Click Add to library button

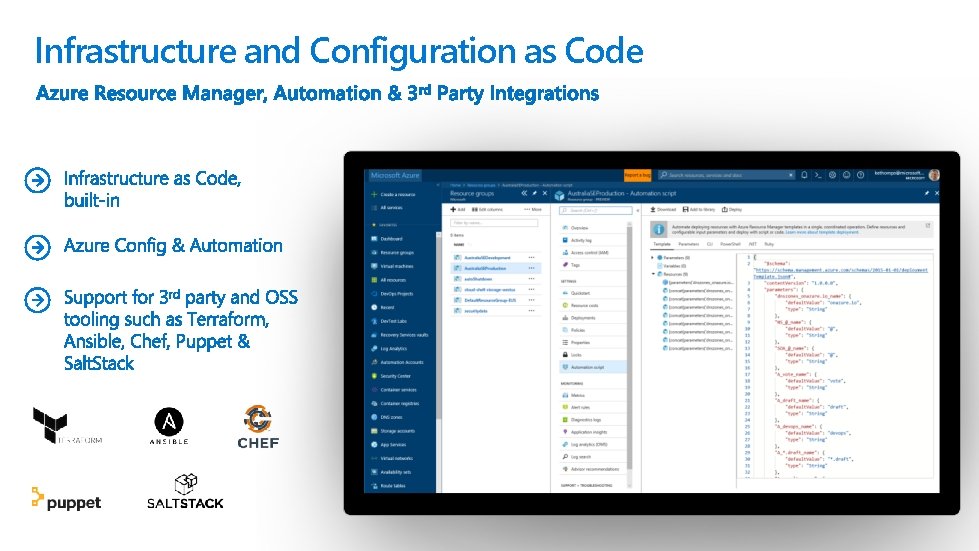click(x=699, y=210)
